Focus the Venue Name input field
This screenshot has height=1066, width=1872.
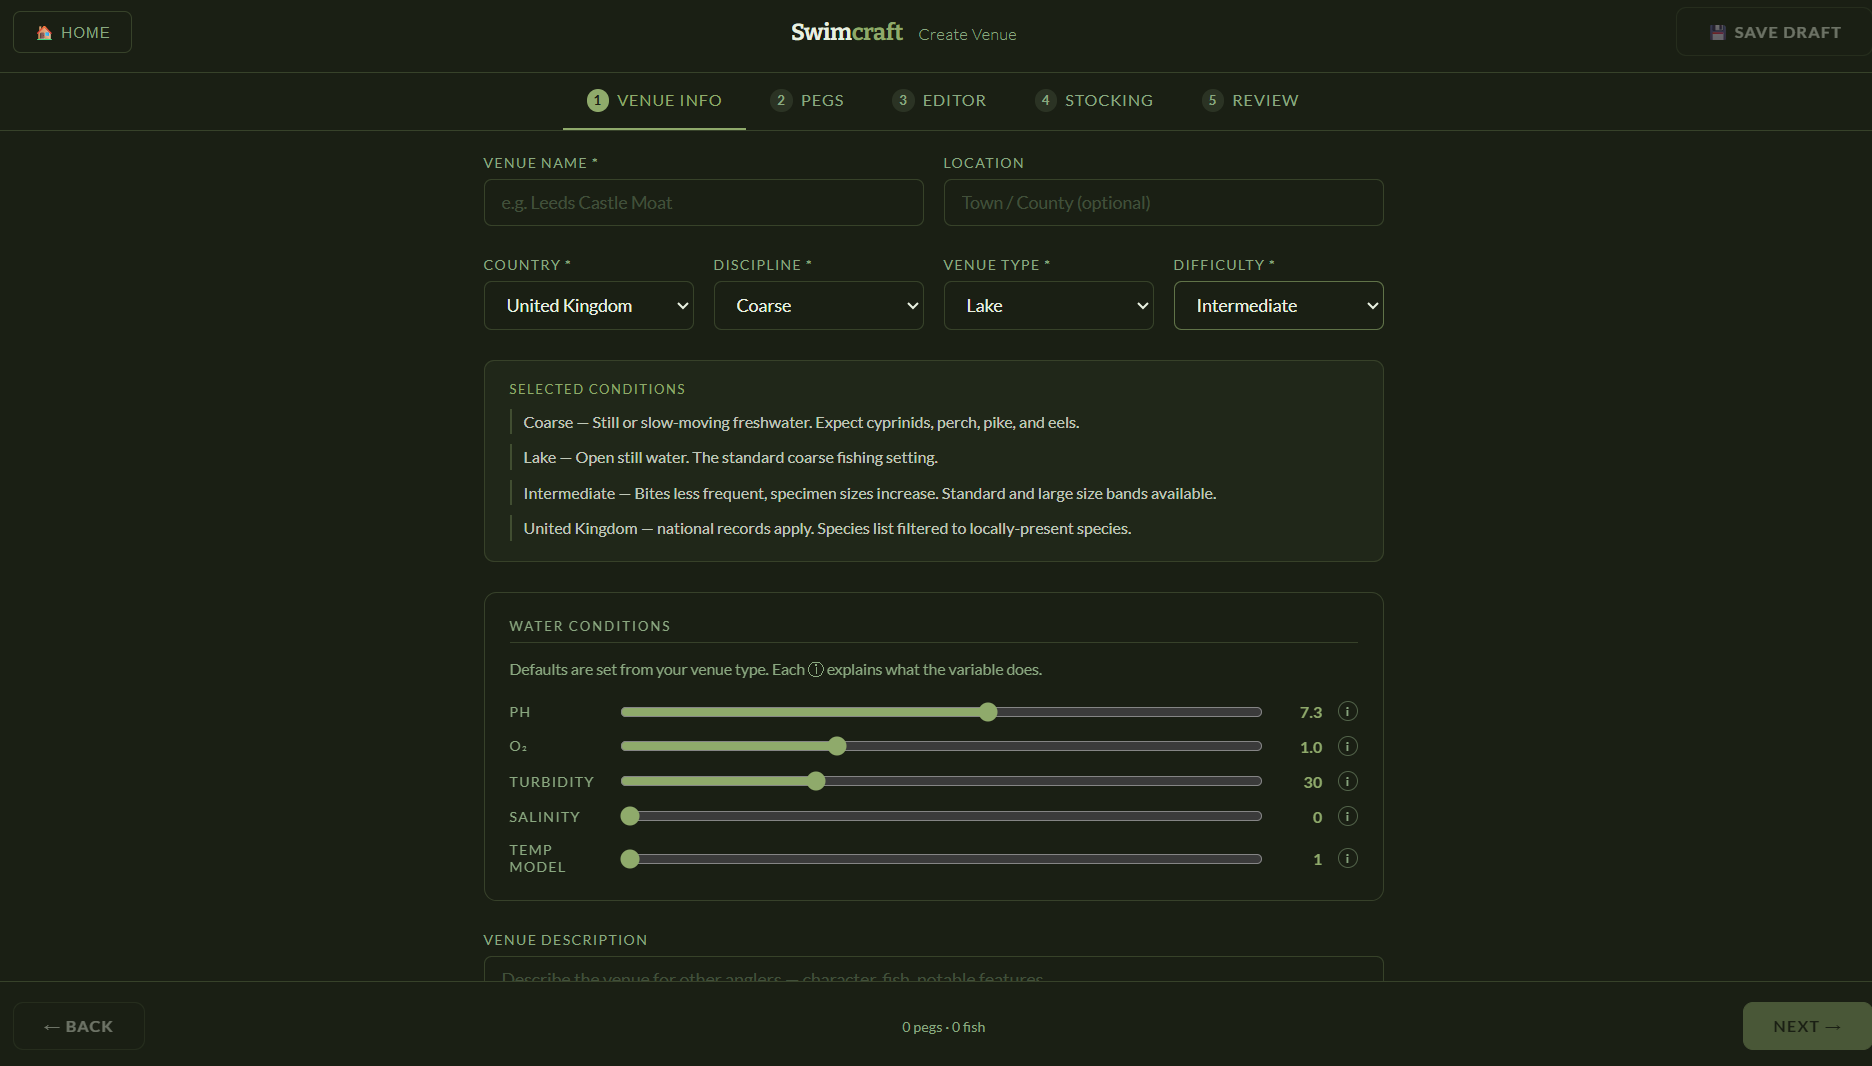(x=703, y=203)
